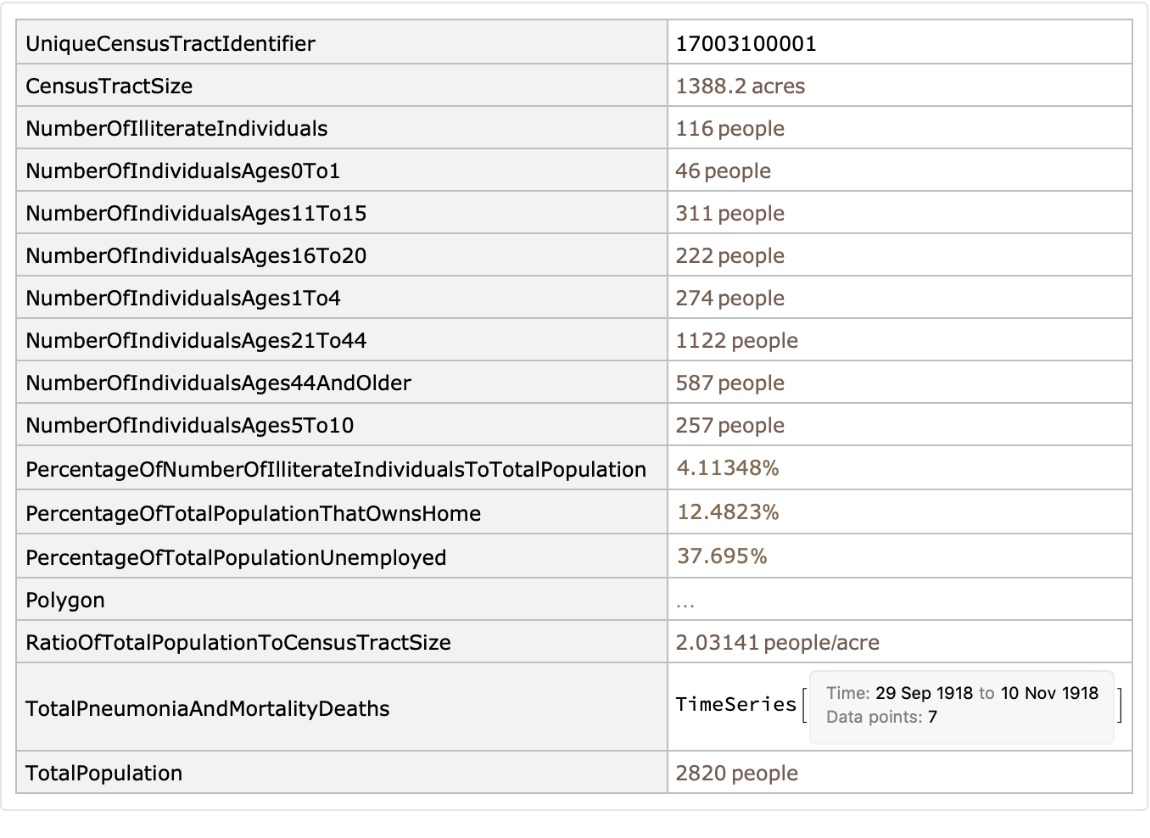Click the NumberOfIndividualsAges0To1 row label
Screen dimensions: 1150x838
pyautogui.click(x=183, y=171)
